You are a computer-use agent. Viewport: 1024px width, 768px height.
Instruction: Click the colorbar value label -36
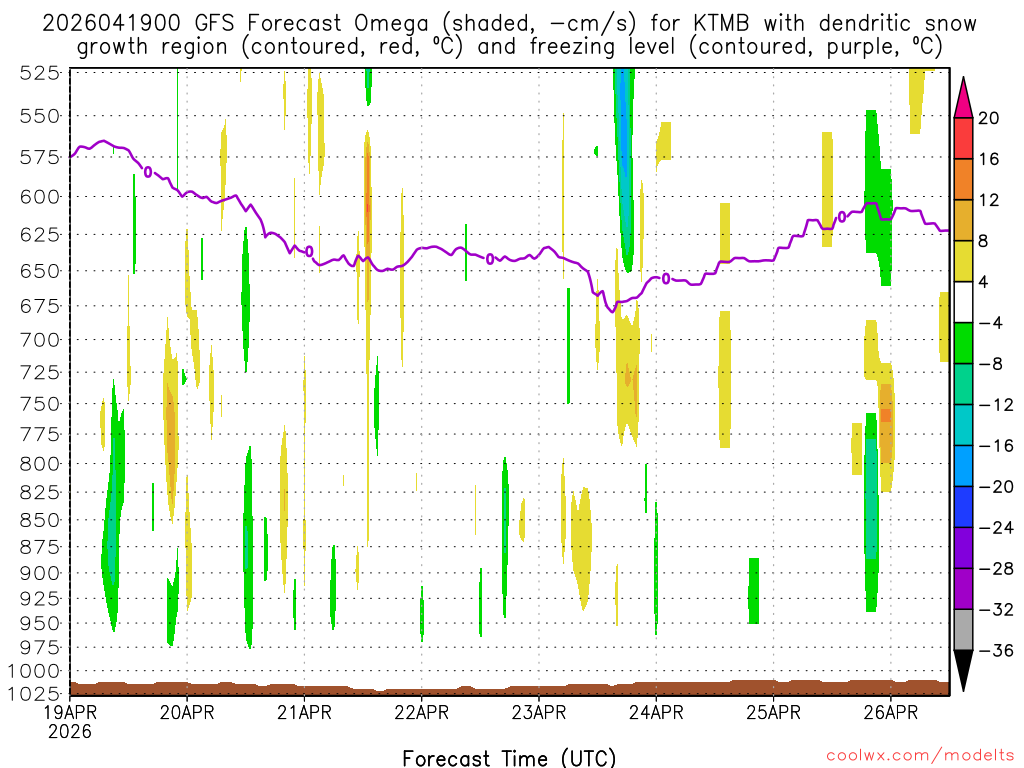click(997, 651)
